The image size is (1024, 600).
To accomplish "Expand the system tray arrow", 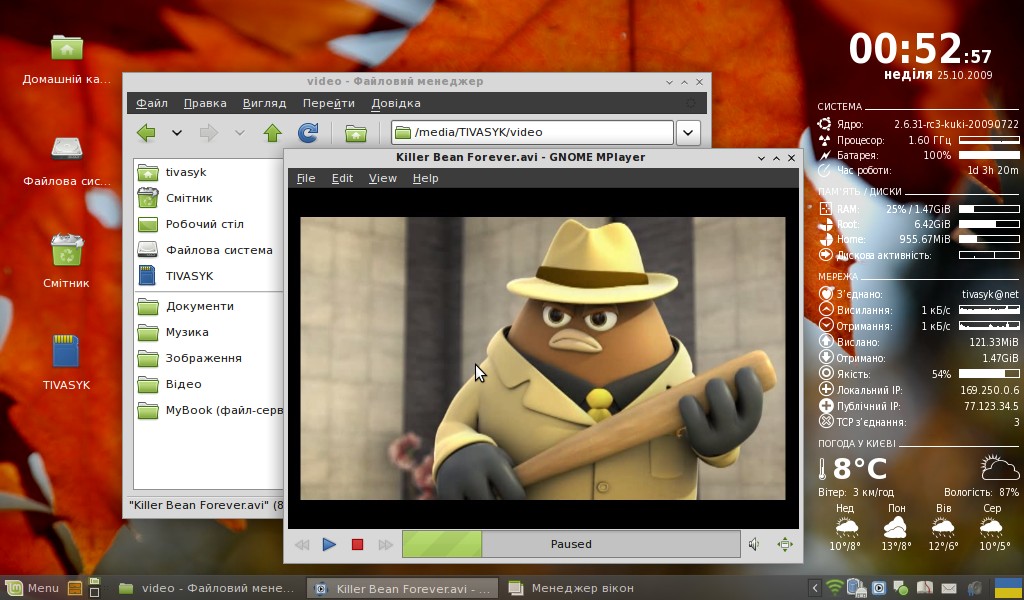I will [x=814, y=588].
